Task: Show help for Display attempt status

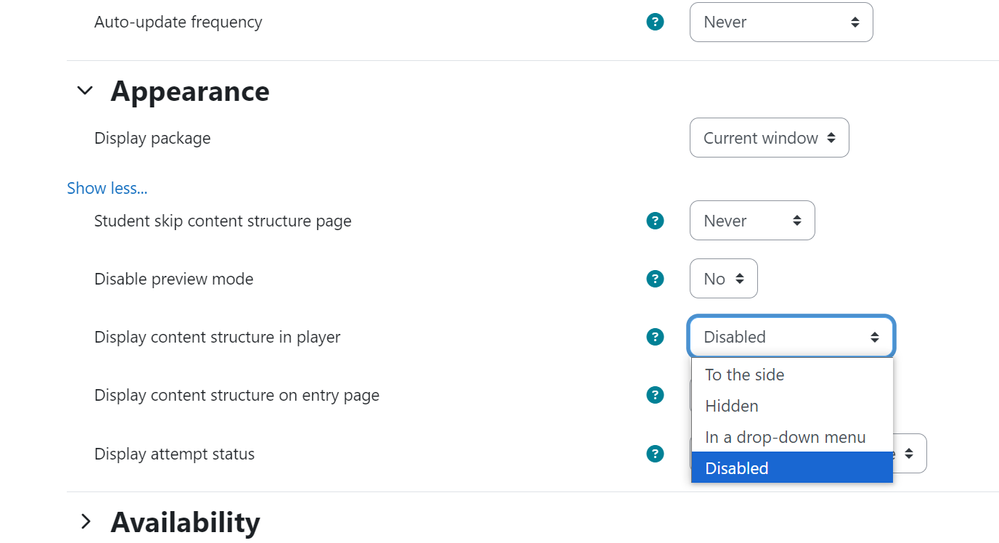Action: 655,454
